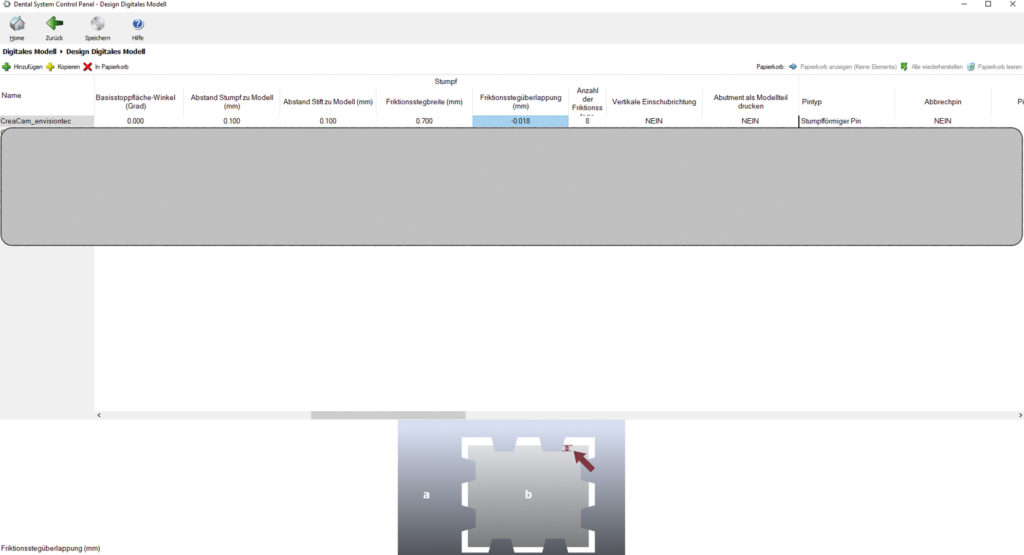
Task: Edit Basisstoppfläche-Winkel value 0.000
Action: [x=135, y=121]
